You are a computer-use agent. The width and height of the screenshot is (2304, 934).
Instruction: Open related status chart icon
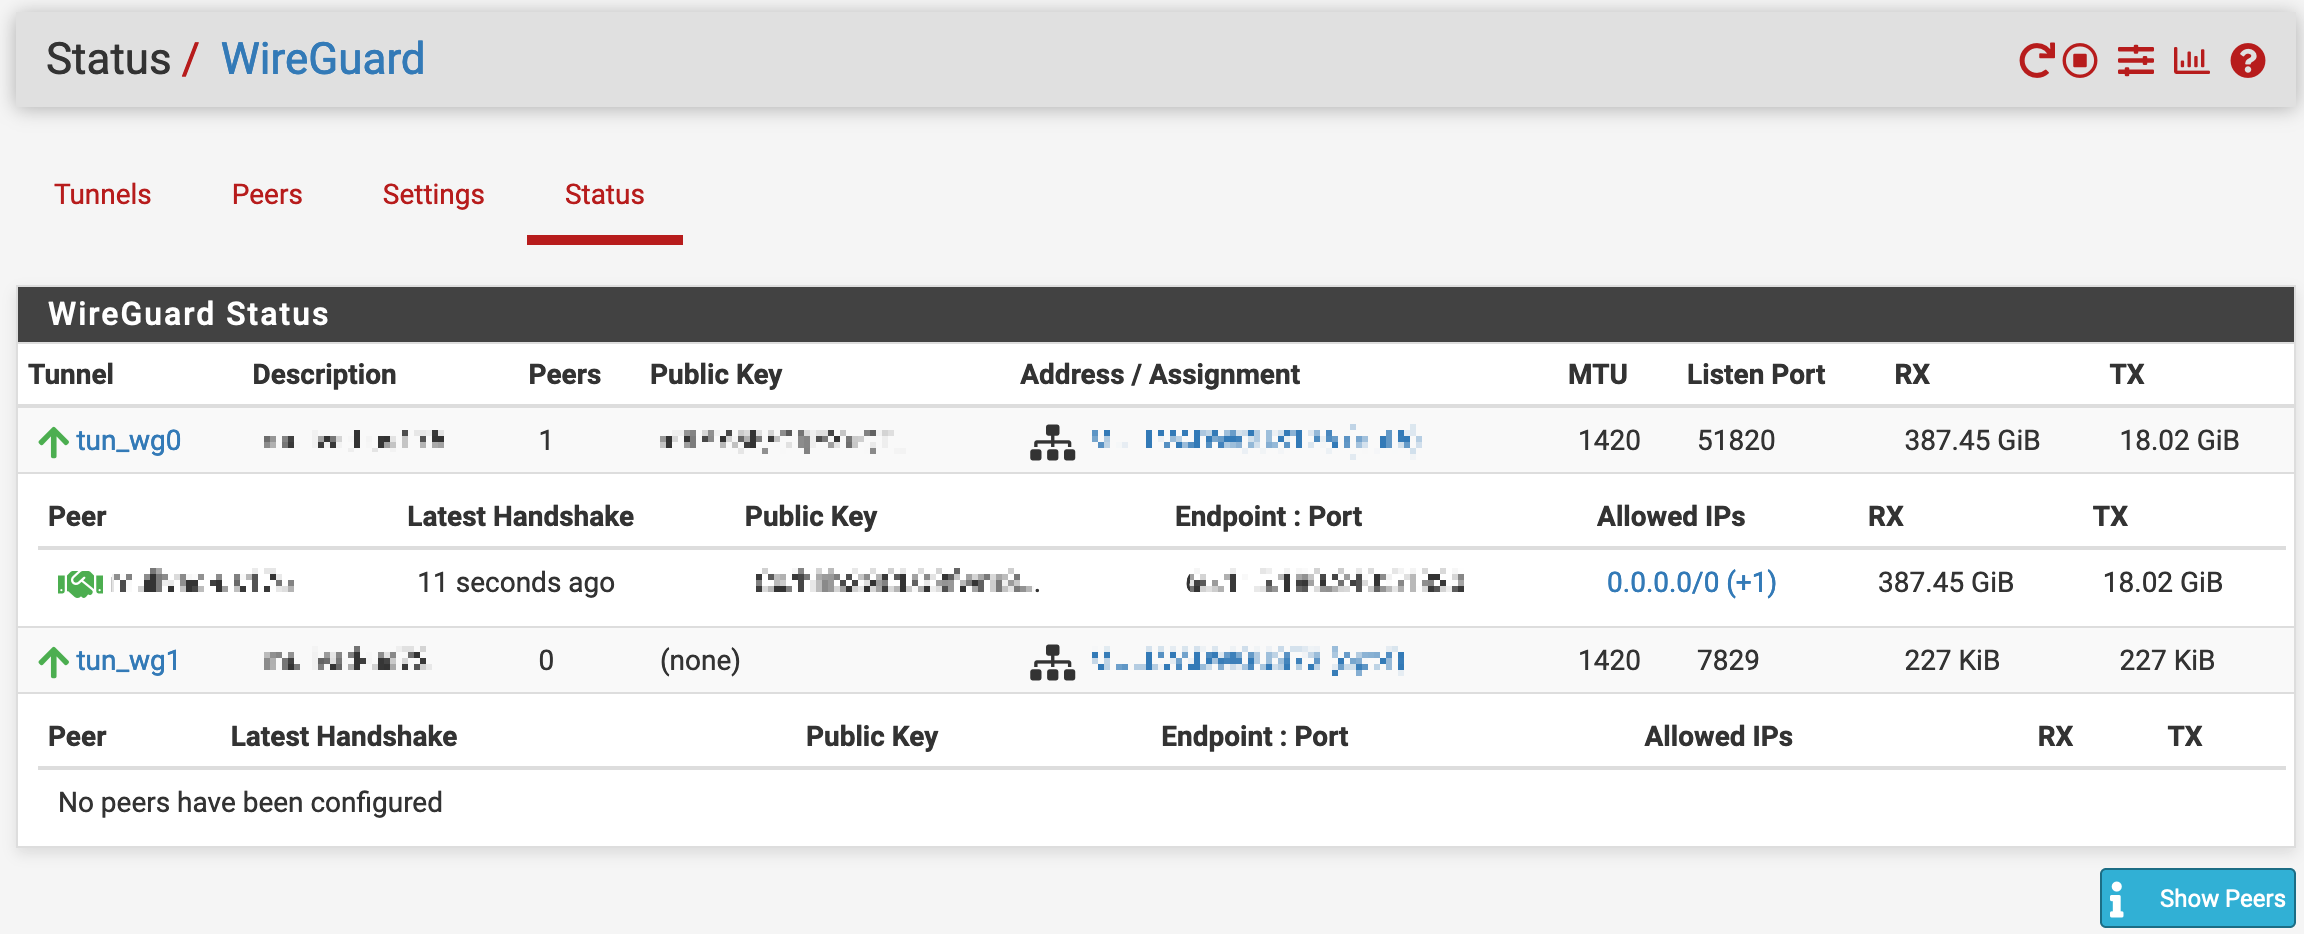pyautogui.click(x=2190, y=61)
